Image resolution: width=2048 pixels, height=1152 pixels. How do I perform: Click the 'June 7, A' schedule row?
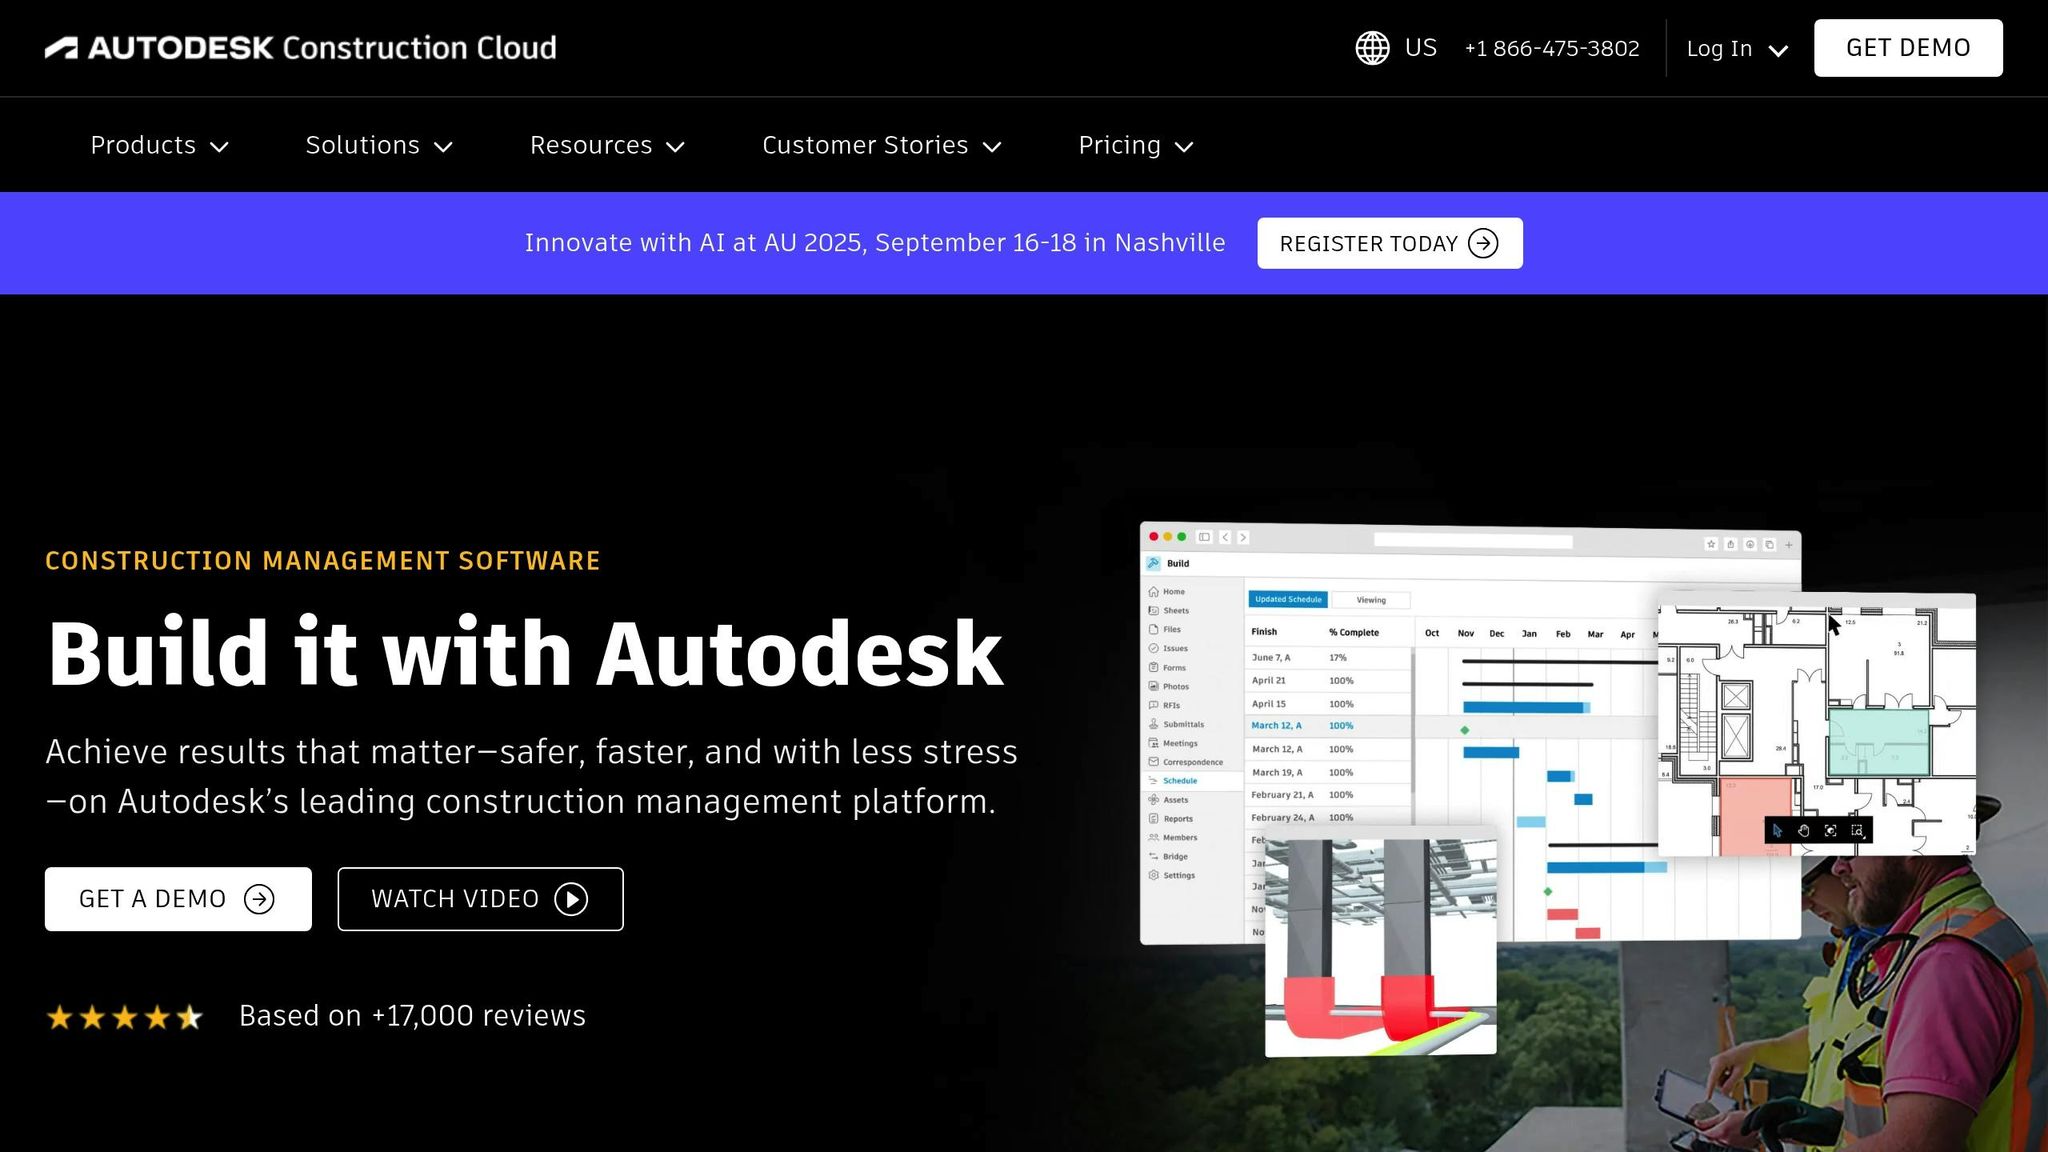pos(1329,658)
